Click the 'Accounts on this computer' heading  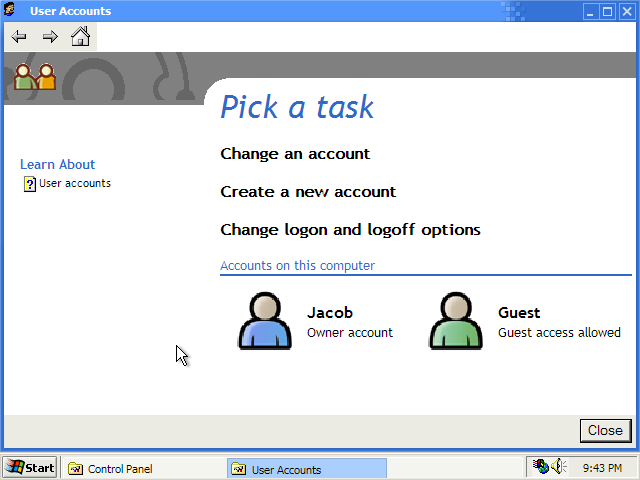297,266
